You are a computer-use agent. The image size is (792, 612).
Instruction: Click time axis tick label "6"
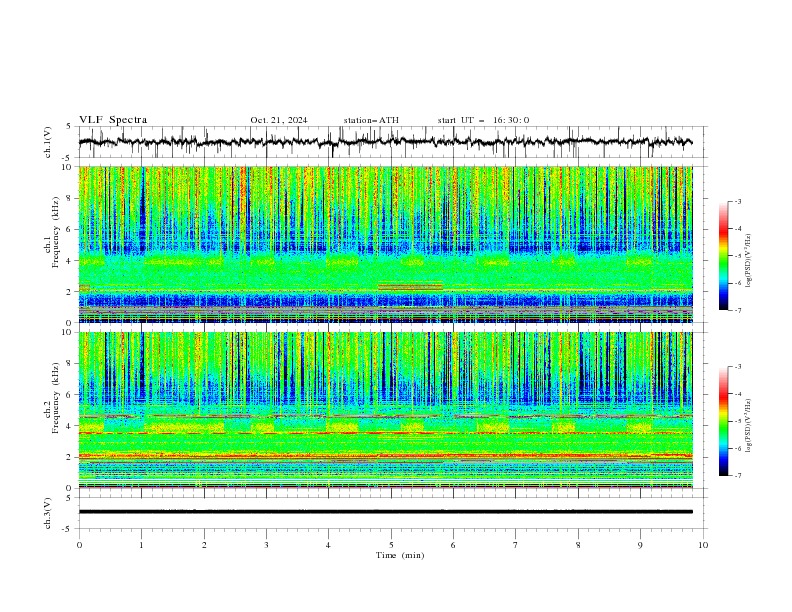coord(453,545)
